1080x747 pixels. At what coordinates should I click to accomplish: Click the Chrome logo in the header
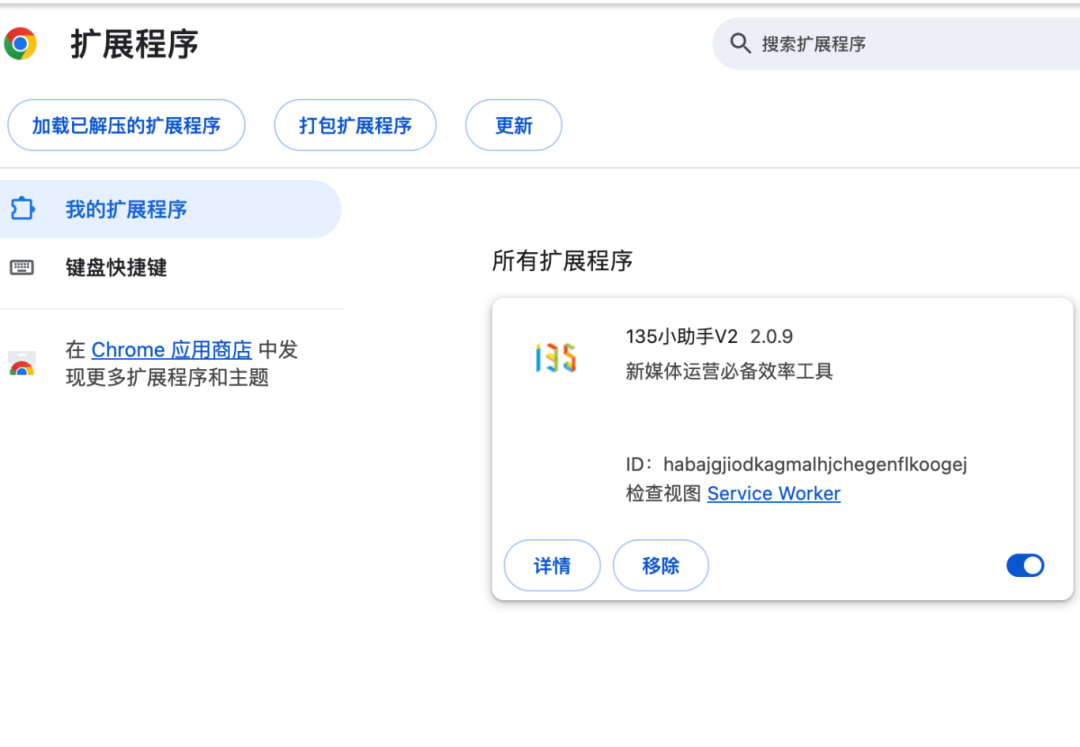20,44
